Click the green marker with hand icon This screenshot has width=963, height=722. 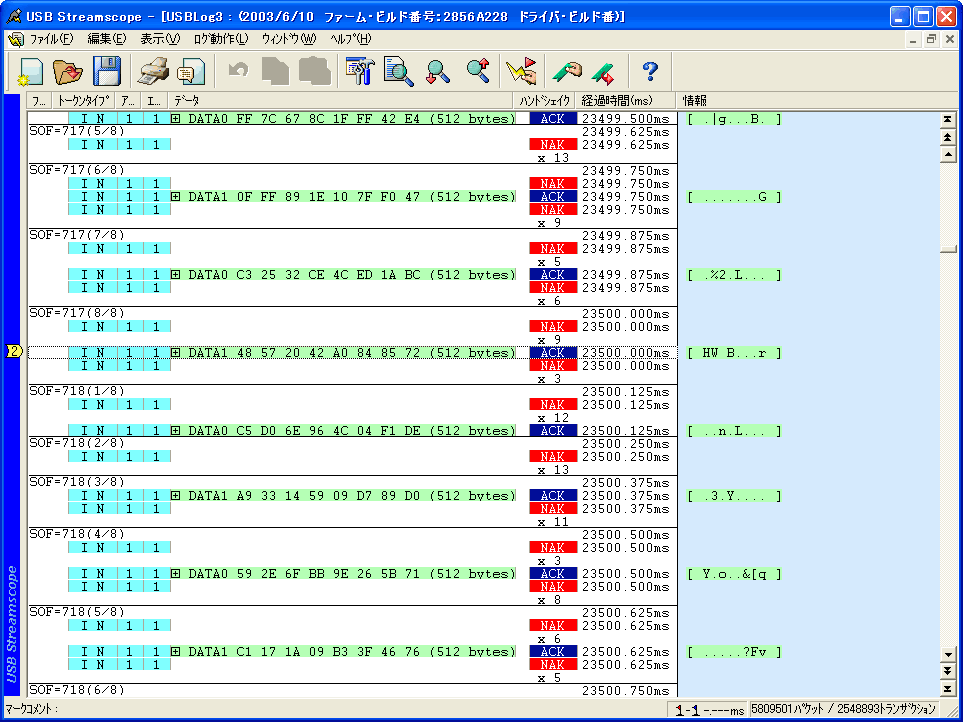click(567, 71)
